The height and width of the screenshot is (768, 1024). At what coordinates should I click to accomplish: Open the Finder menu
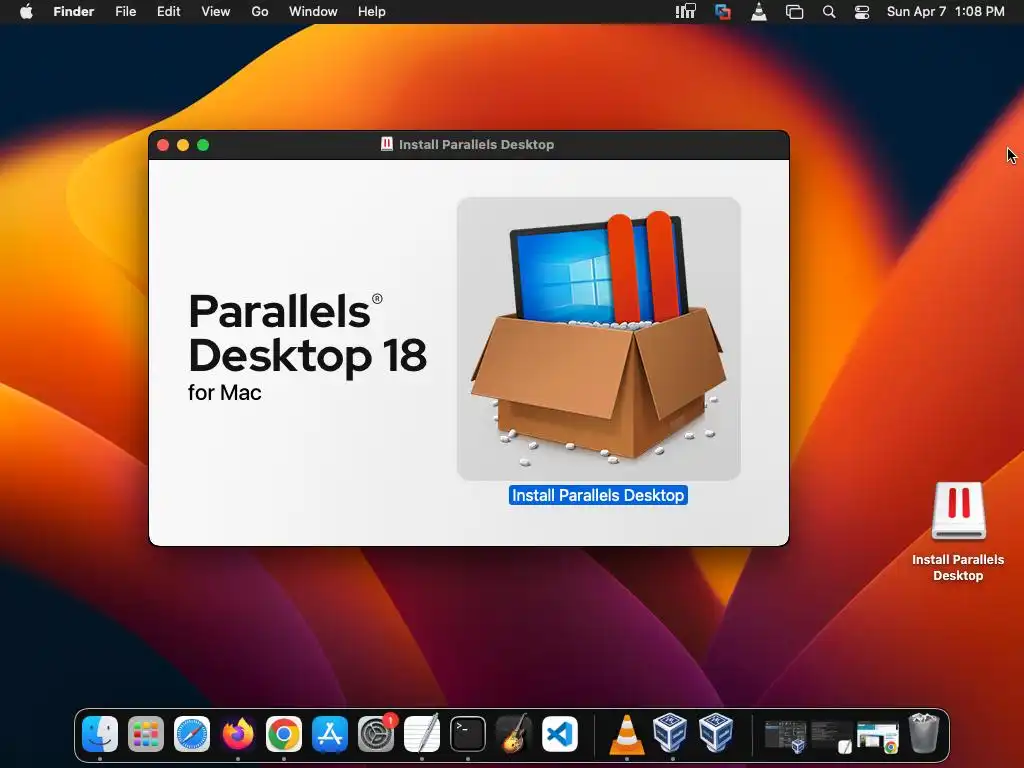pos(74,11)
